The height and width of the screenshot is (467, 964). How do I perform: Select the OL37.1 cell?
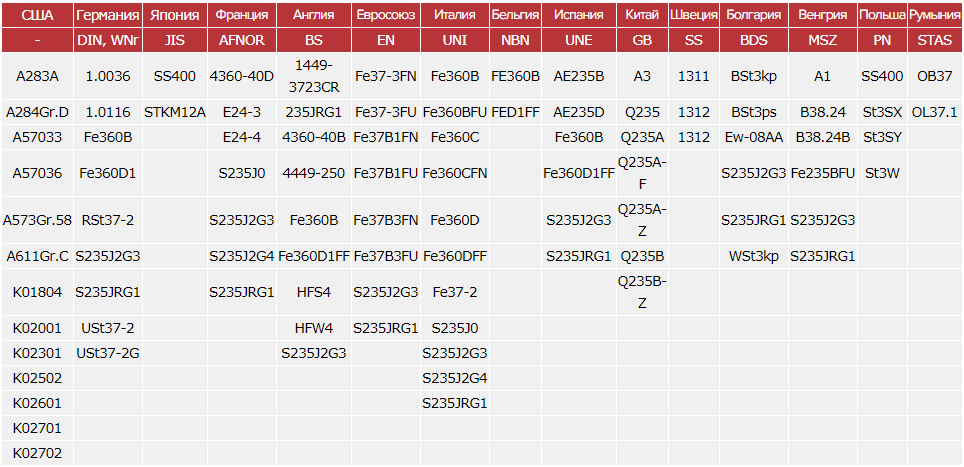[935, 112]
